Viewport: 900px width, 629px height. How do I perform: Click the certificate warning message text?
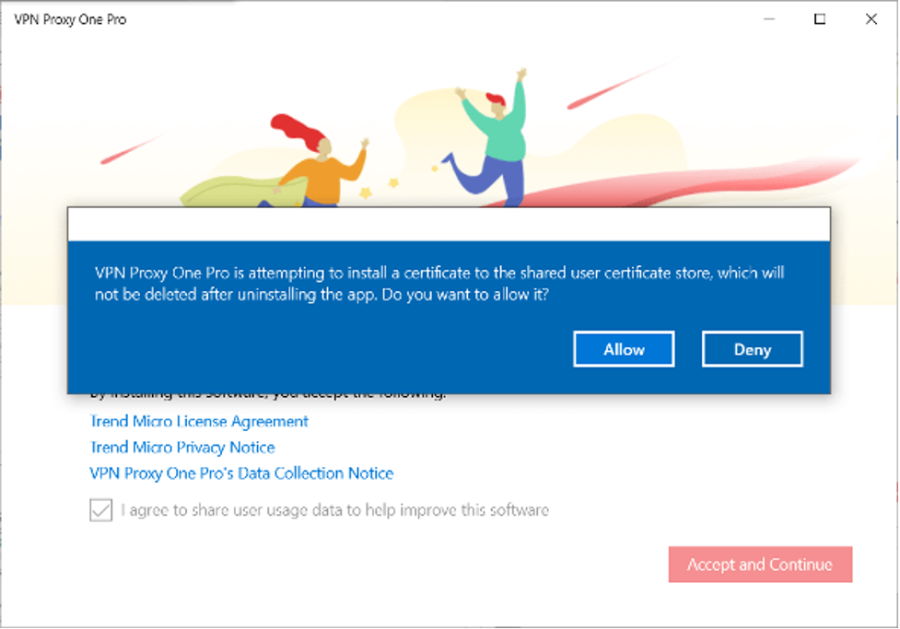point(440,284)
